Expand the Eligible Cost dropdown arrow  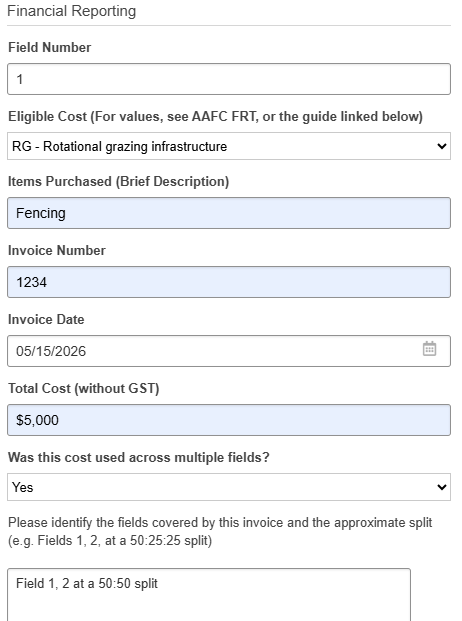point(441,146)
